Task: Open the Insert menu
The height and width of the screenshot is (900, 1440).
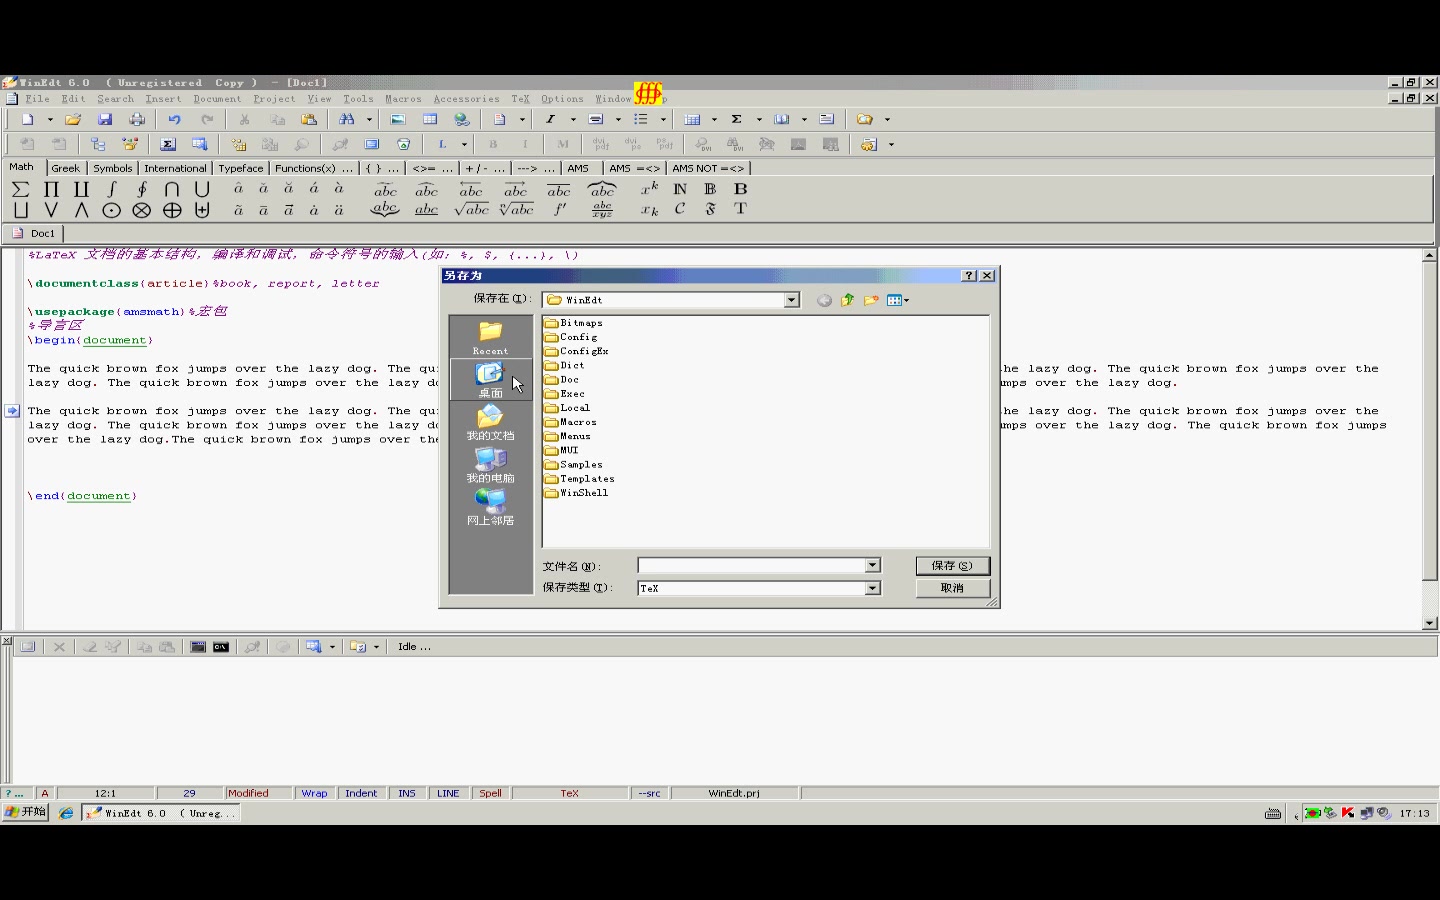Action: click(163, 99)
